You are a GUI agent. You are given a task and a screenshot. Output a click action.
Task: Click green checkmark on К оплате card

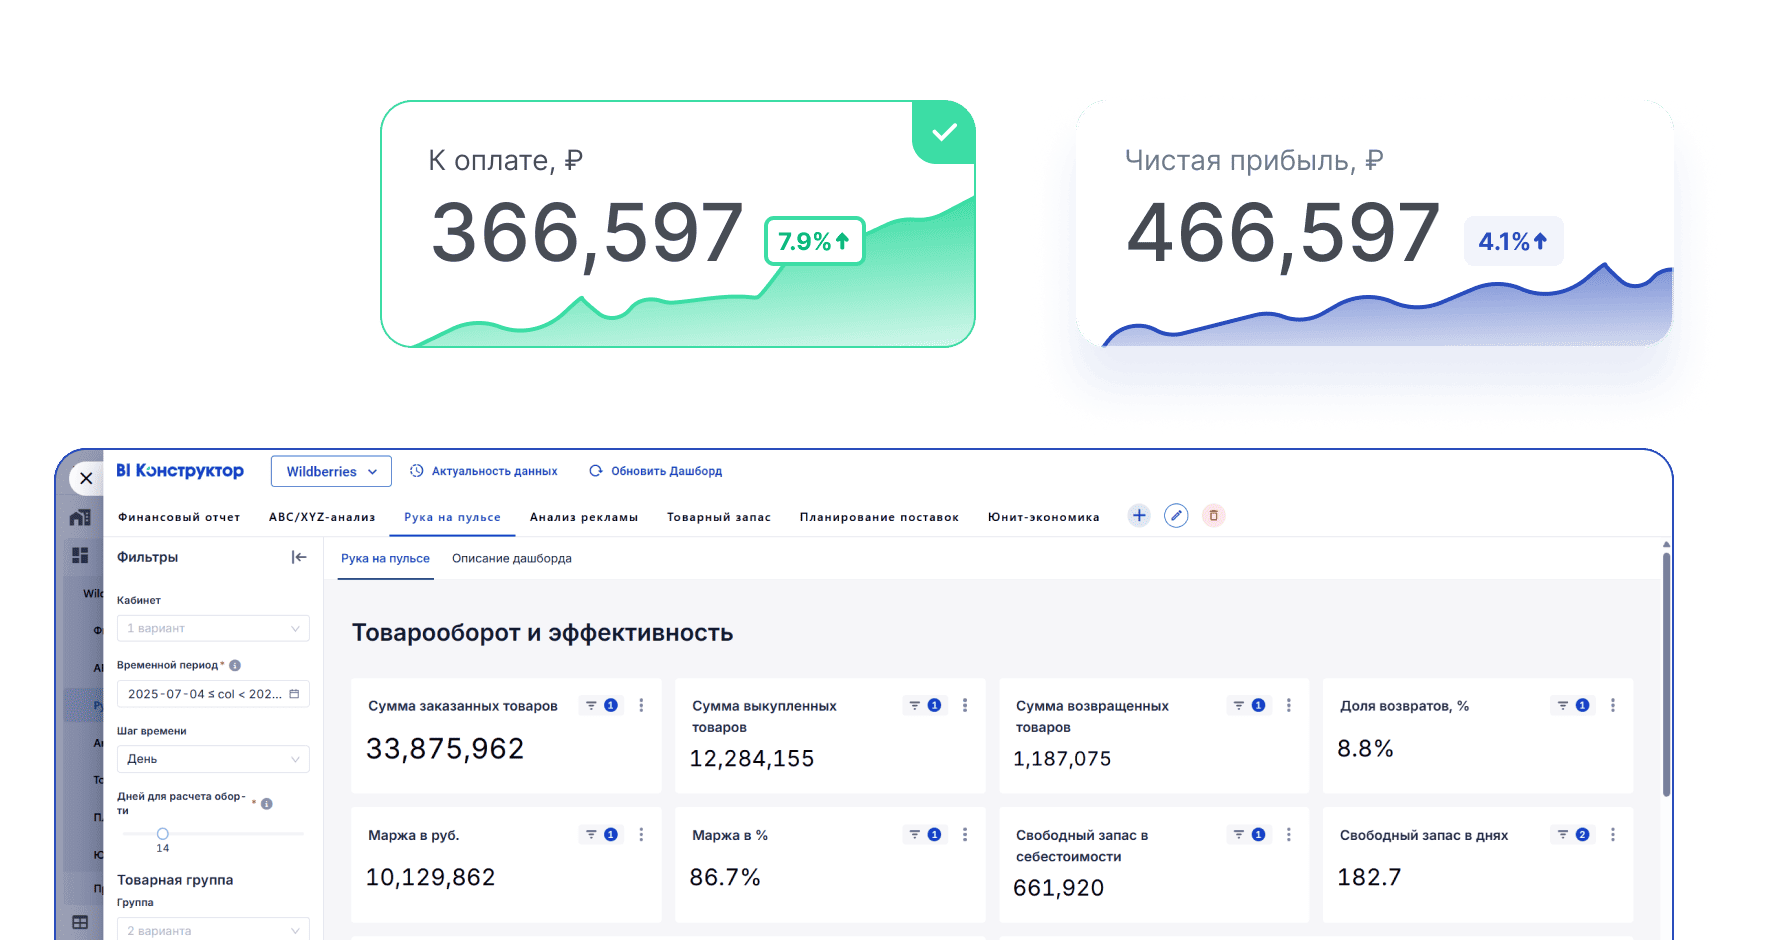[x=944, y=132]
